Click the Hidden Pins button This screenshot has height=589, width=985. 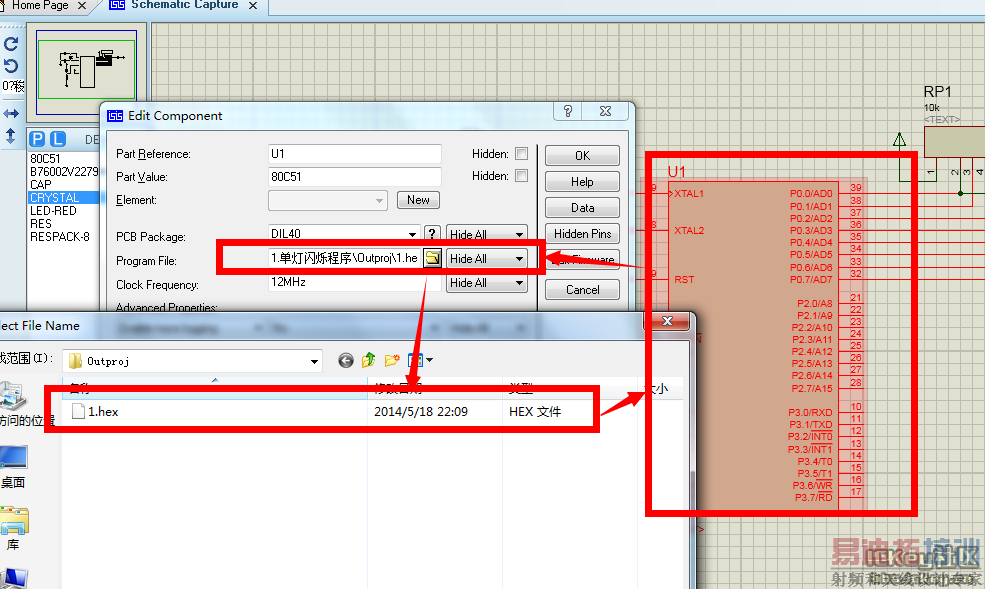(582, 234)
